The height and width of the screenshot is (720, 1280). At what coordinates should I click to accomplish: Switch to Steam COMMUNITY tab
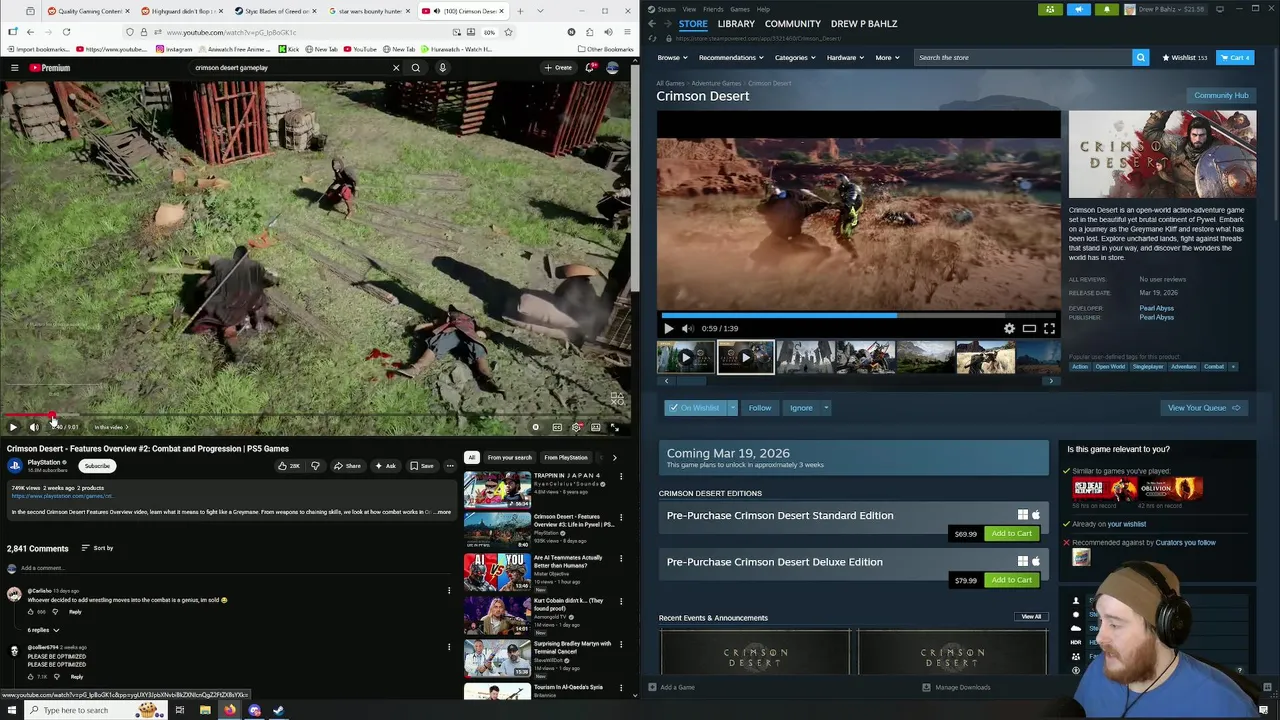pyautogui.click(x=793, y=23)
